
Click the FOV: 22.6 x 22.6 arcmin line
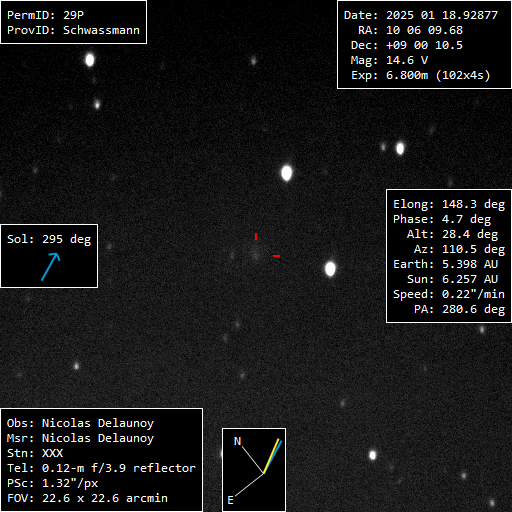coord(87,498)
